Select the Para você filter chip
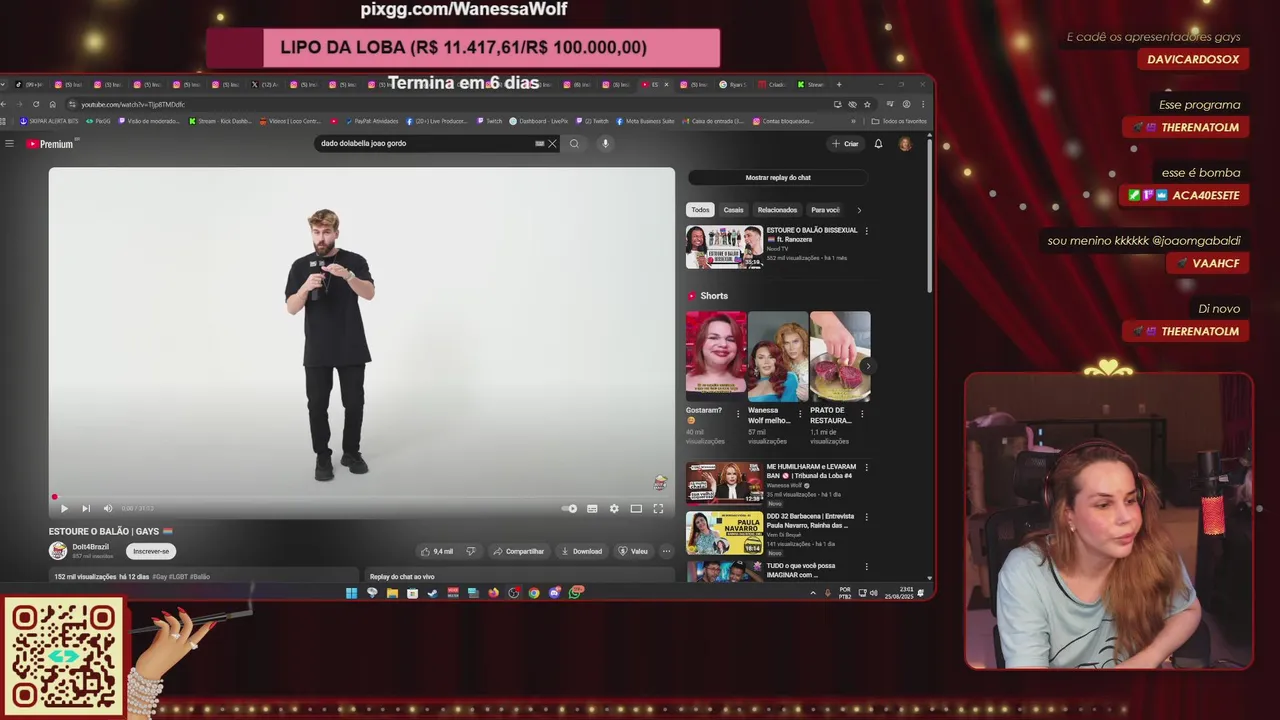 (x=825, y=210)
